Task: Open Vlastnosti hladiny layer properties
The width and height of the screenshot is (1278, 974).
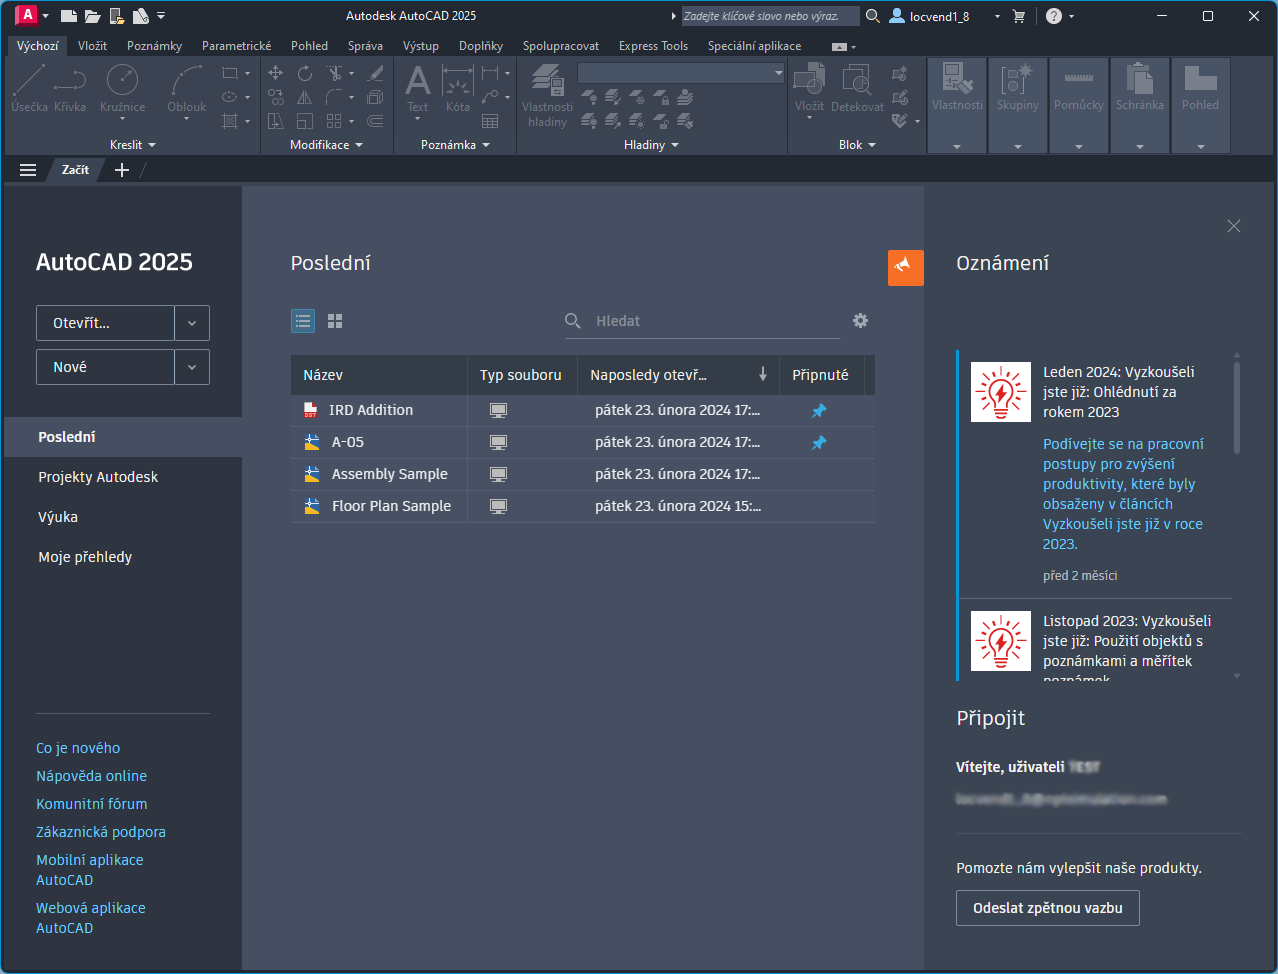Action: (x=547, y=95)
